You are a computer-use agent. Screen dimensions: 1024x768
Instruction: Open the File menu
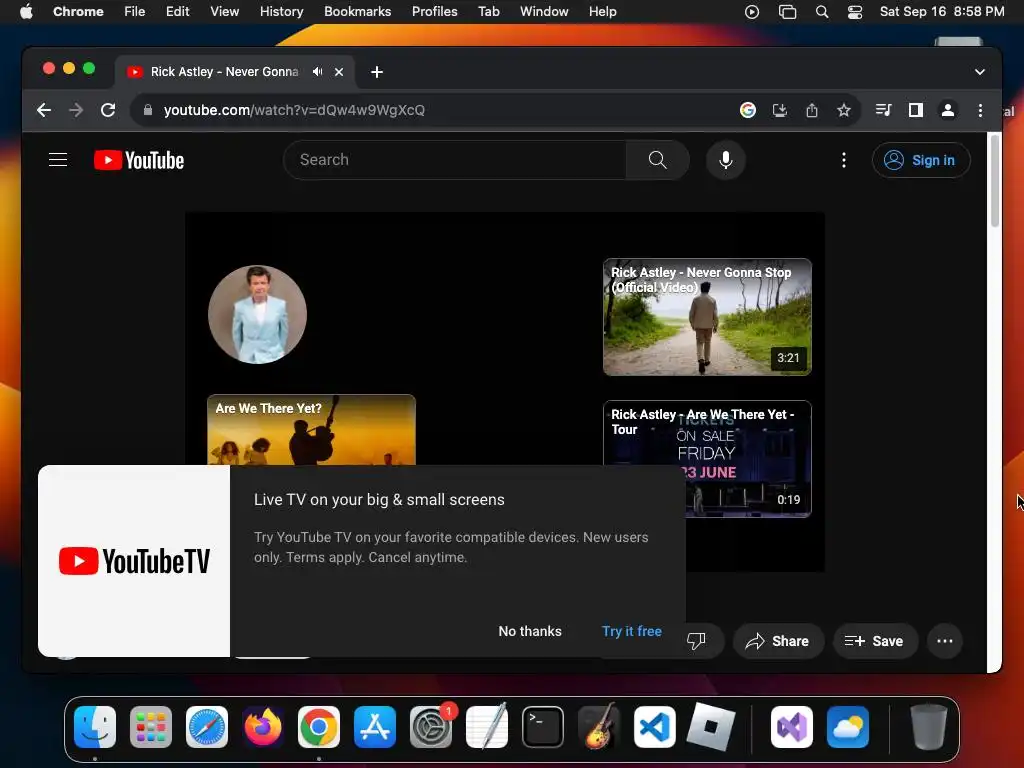[x=135, y=12]
